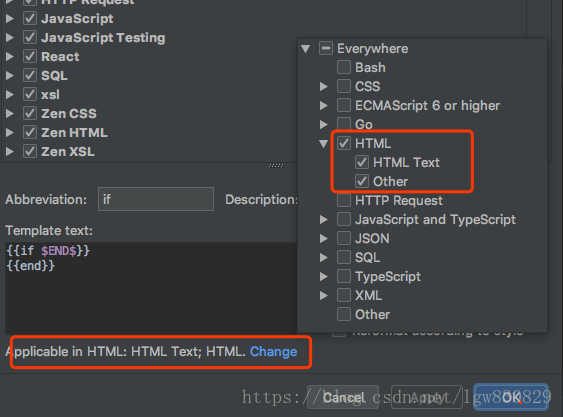563x417 pixels.
Task: Collapse the Everywhere context tree
Action: pyautogui.click(x=306, y=48)
